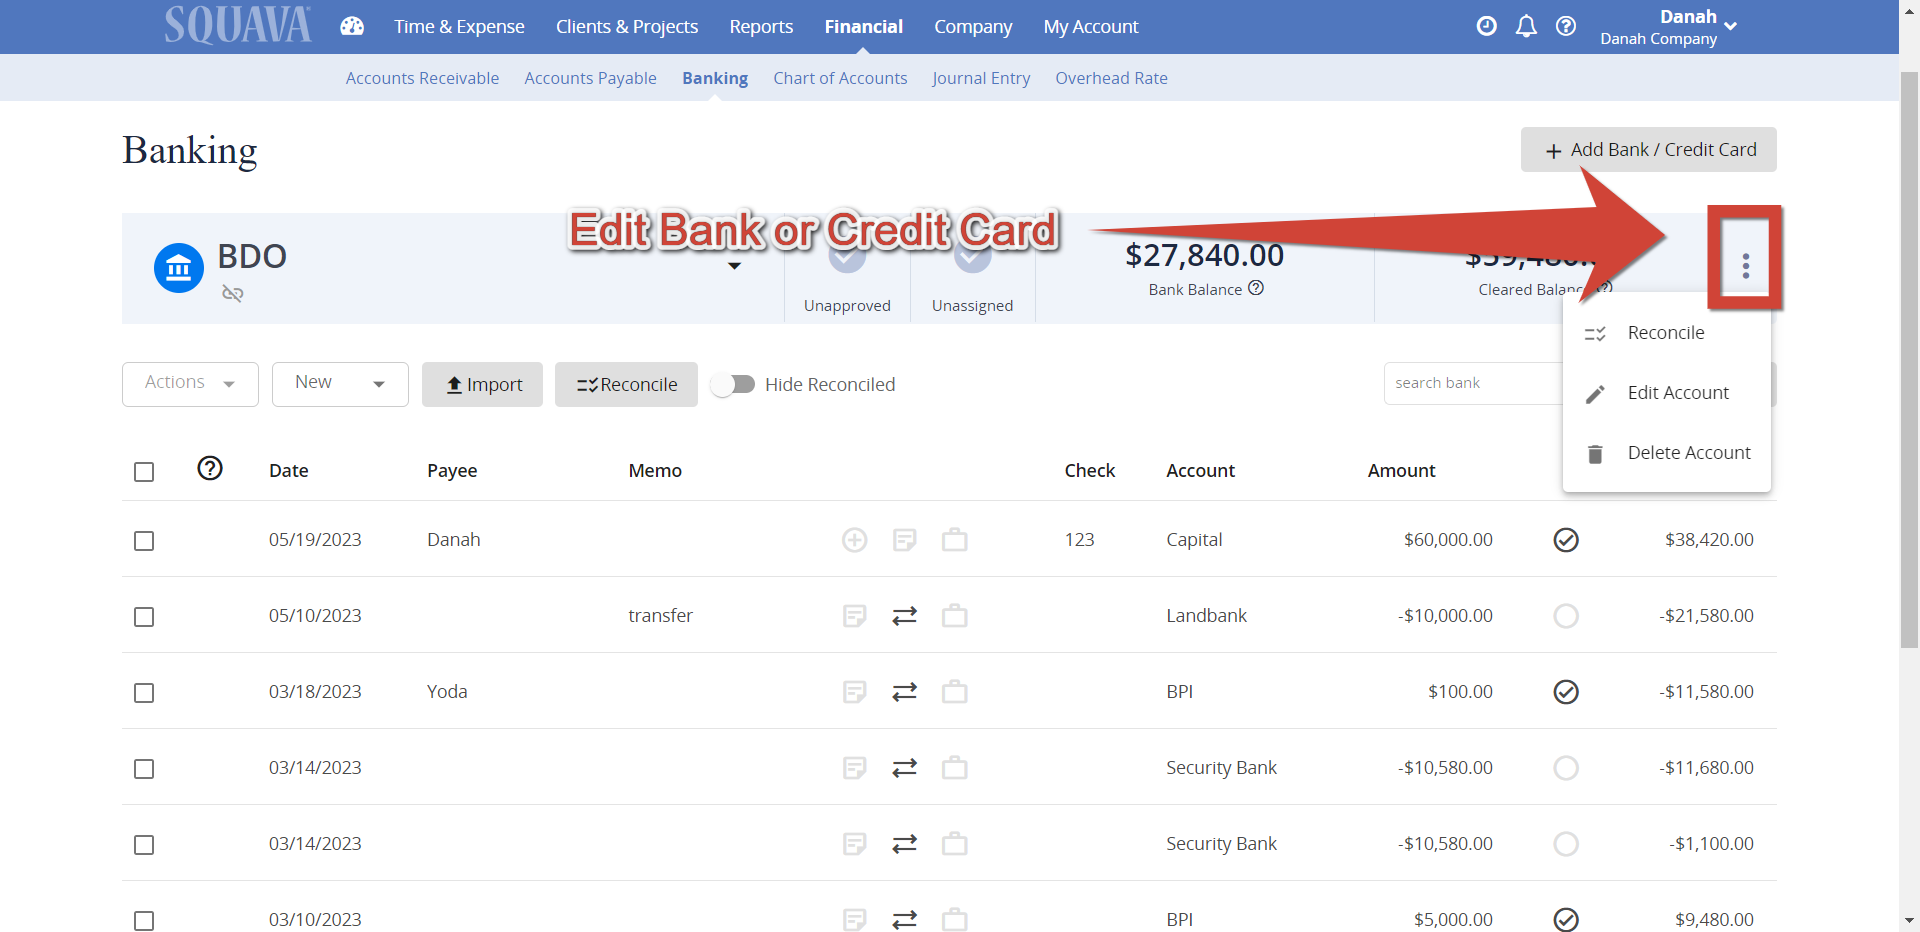Enable Hide Reconciled

735,384
